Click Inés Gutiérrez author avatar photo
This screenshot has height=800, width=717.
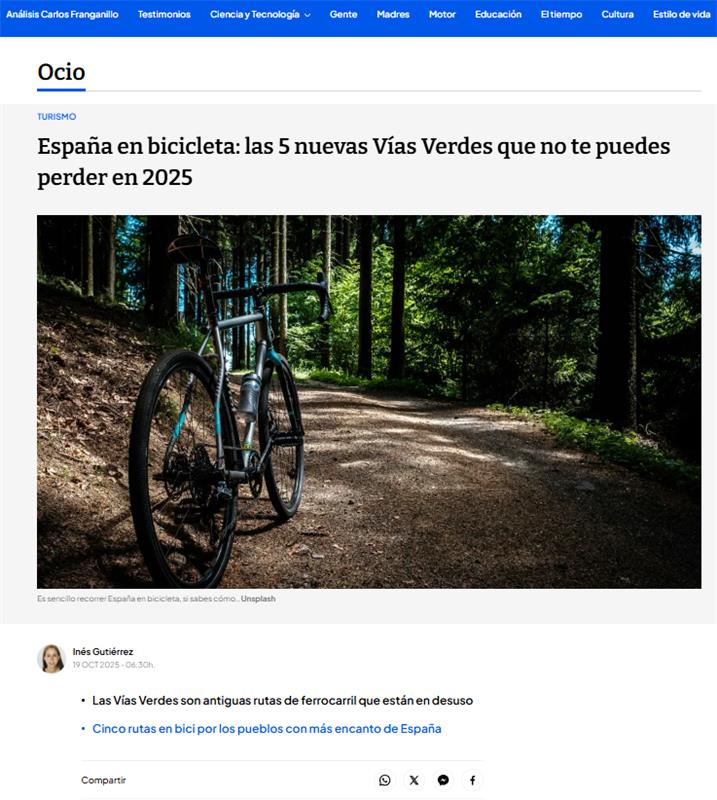52,659
